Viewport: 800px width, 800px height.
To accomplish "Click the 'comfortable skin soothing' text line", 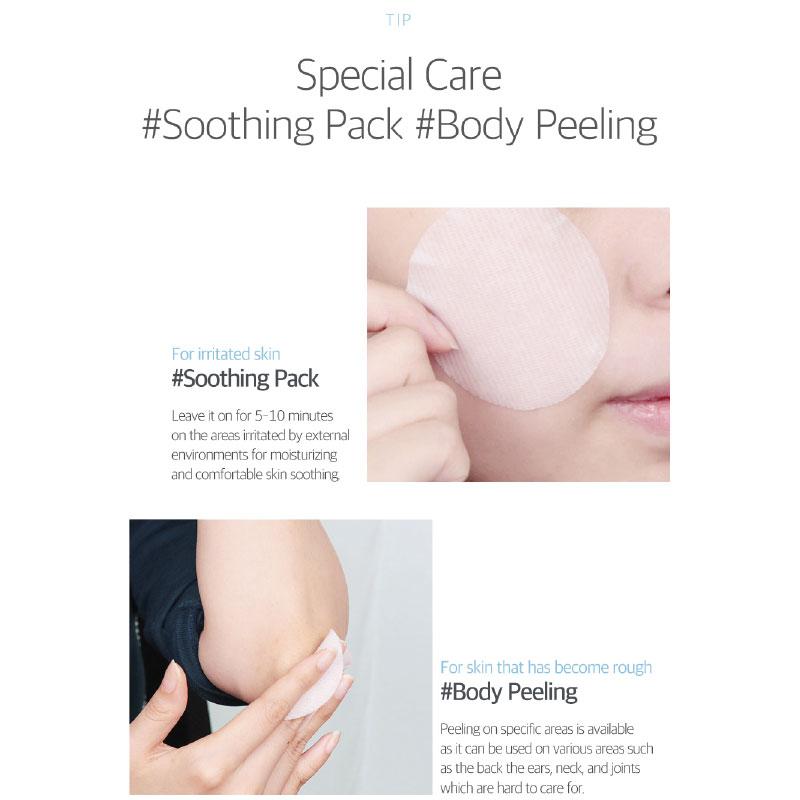I will 255,474.
